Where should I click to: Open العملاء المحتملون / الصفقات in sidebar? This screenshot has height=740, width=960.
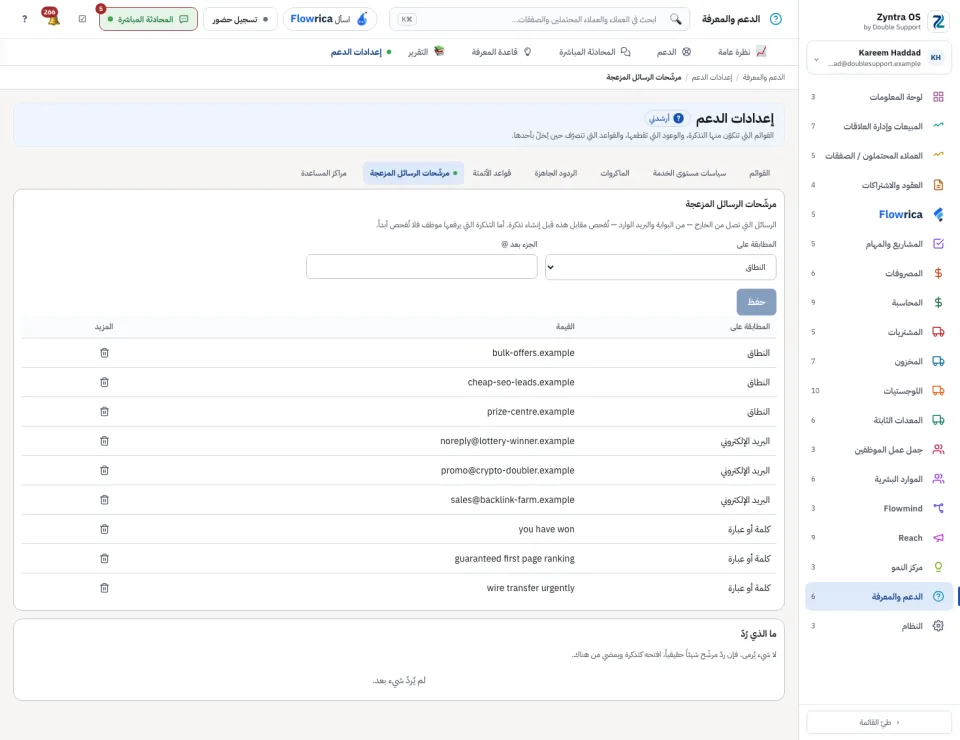(879, 155)
